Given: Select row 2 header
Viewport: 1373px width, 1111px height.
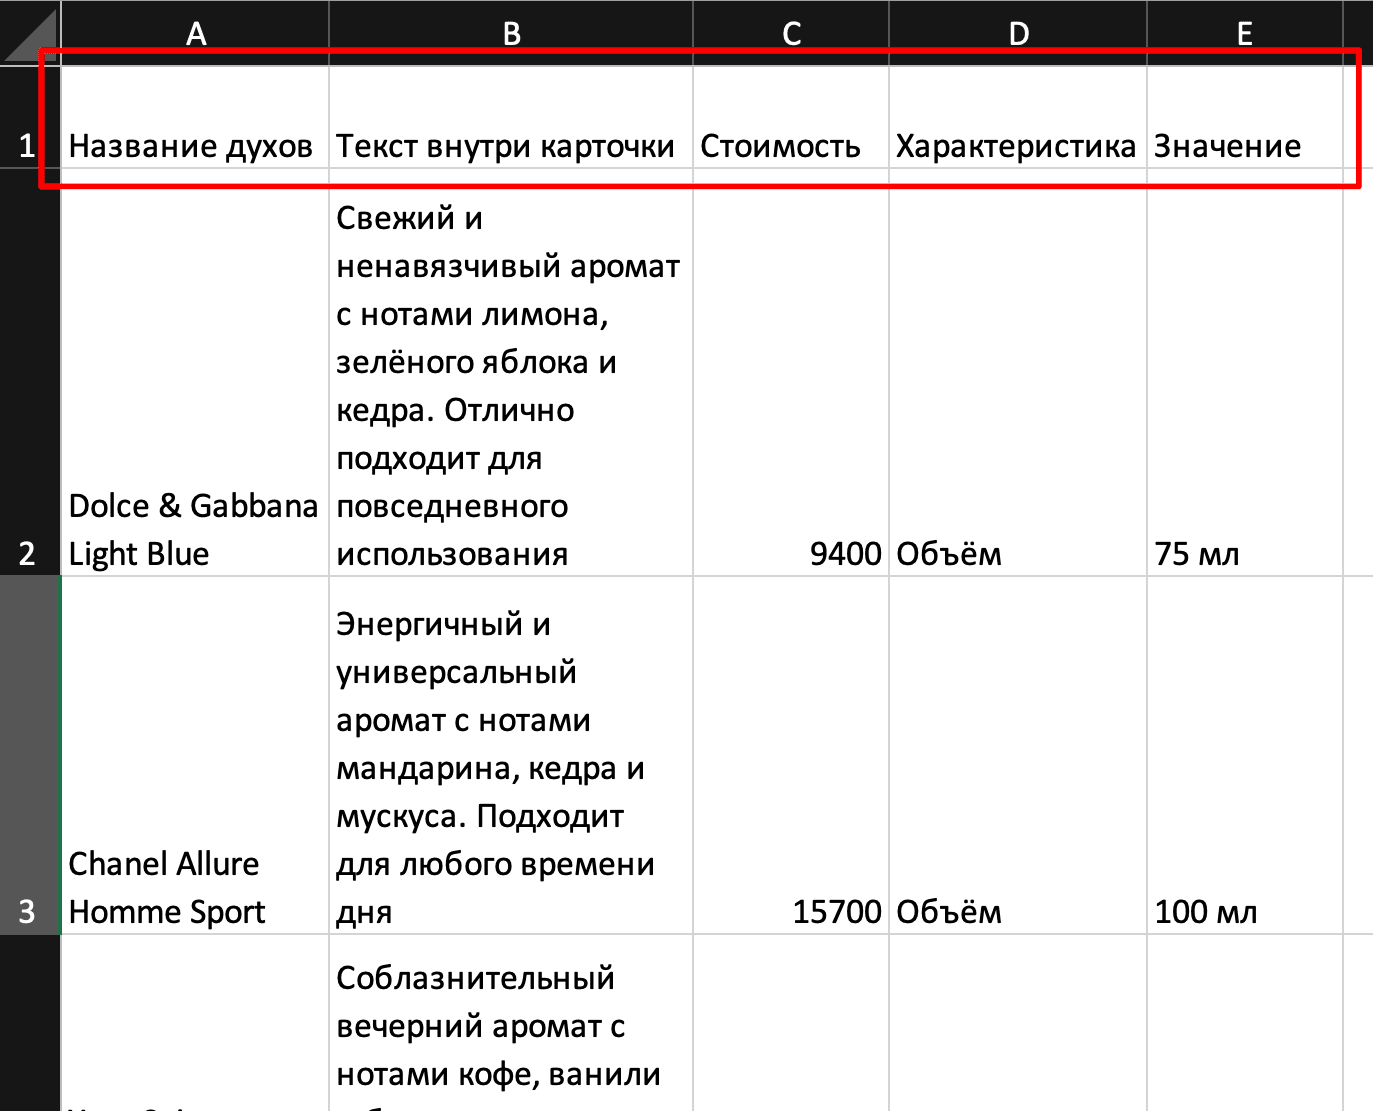Looking at the screenshot, I should pos(30,372).
